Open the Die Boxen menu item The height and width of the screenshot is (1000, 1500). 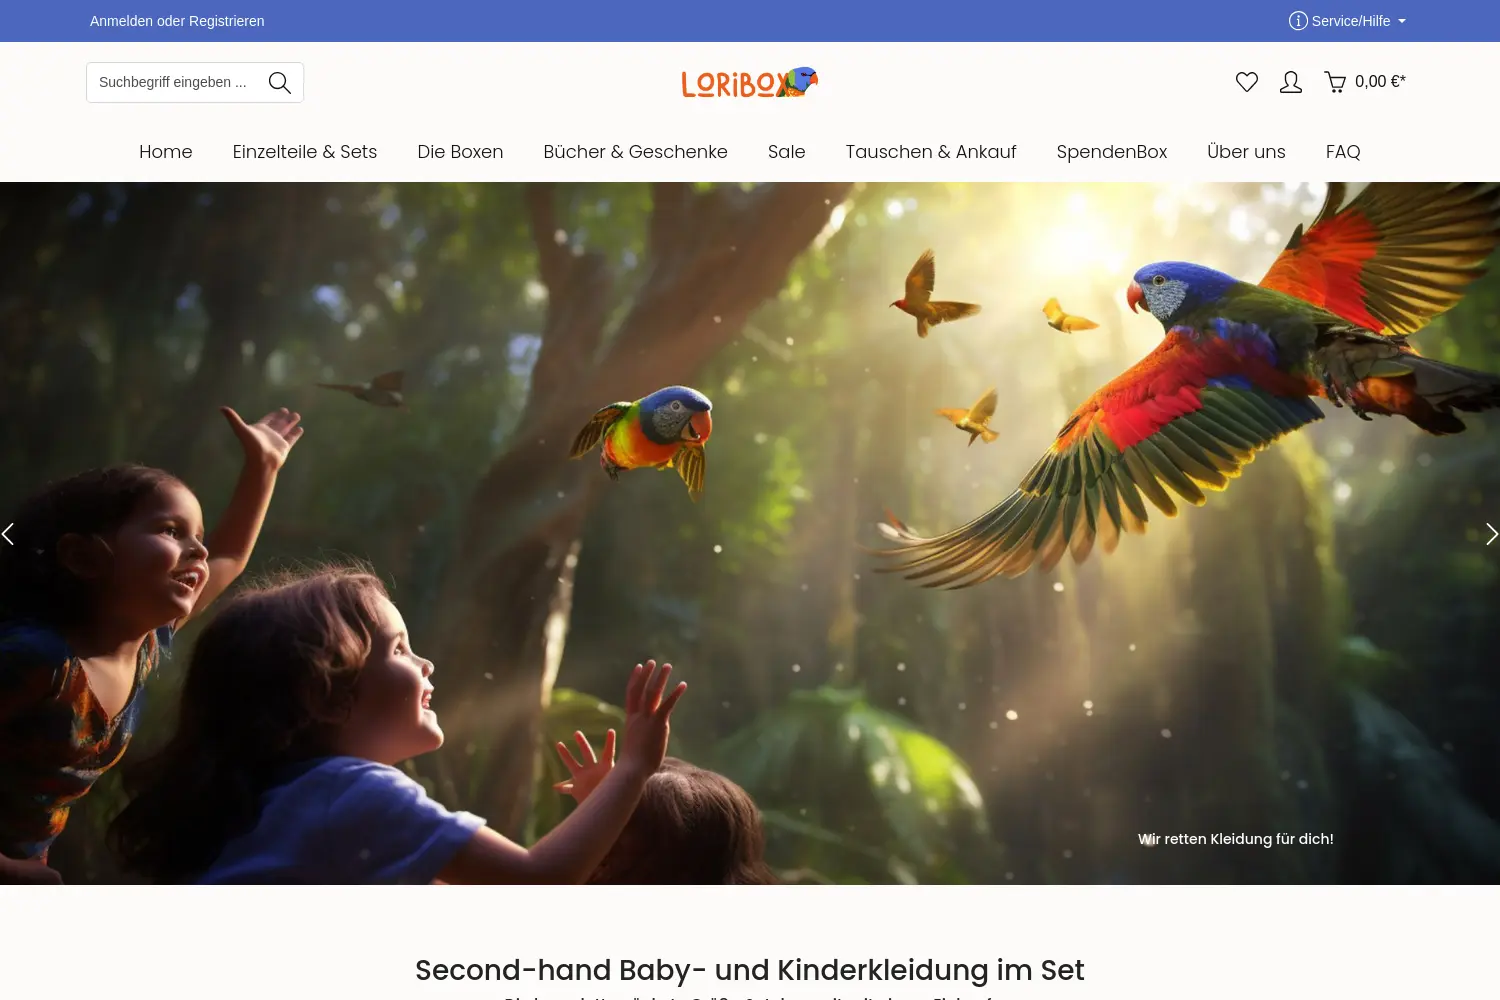click(460, 152)
